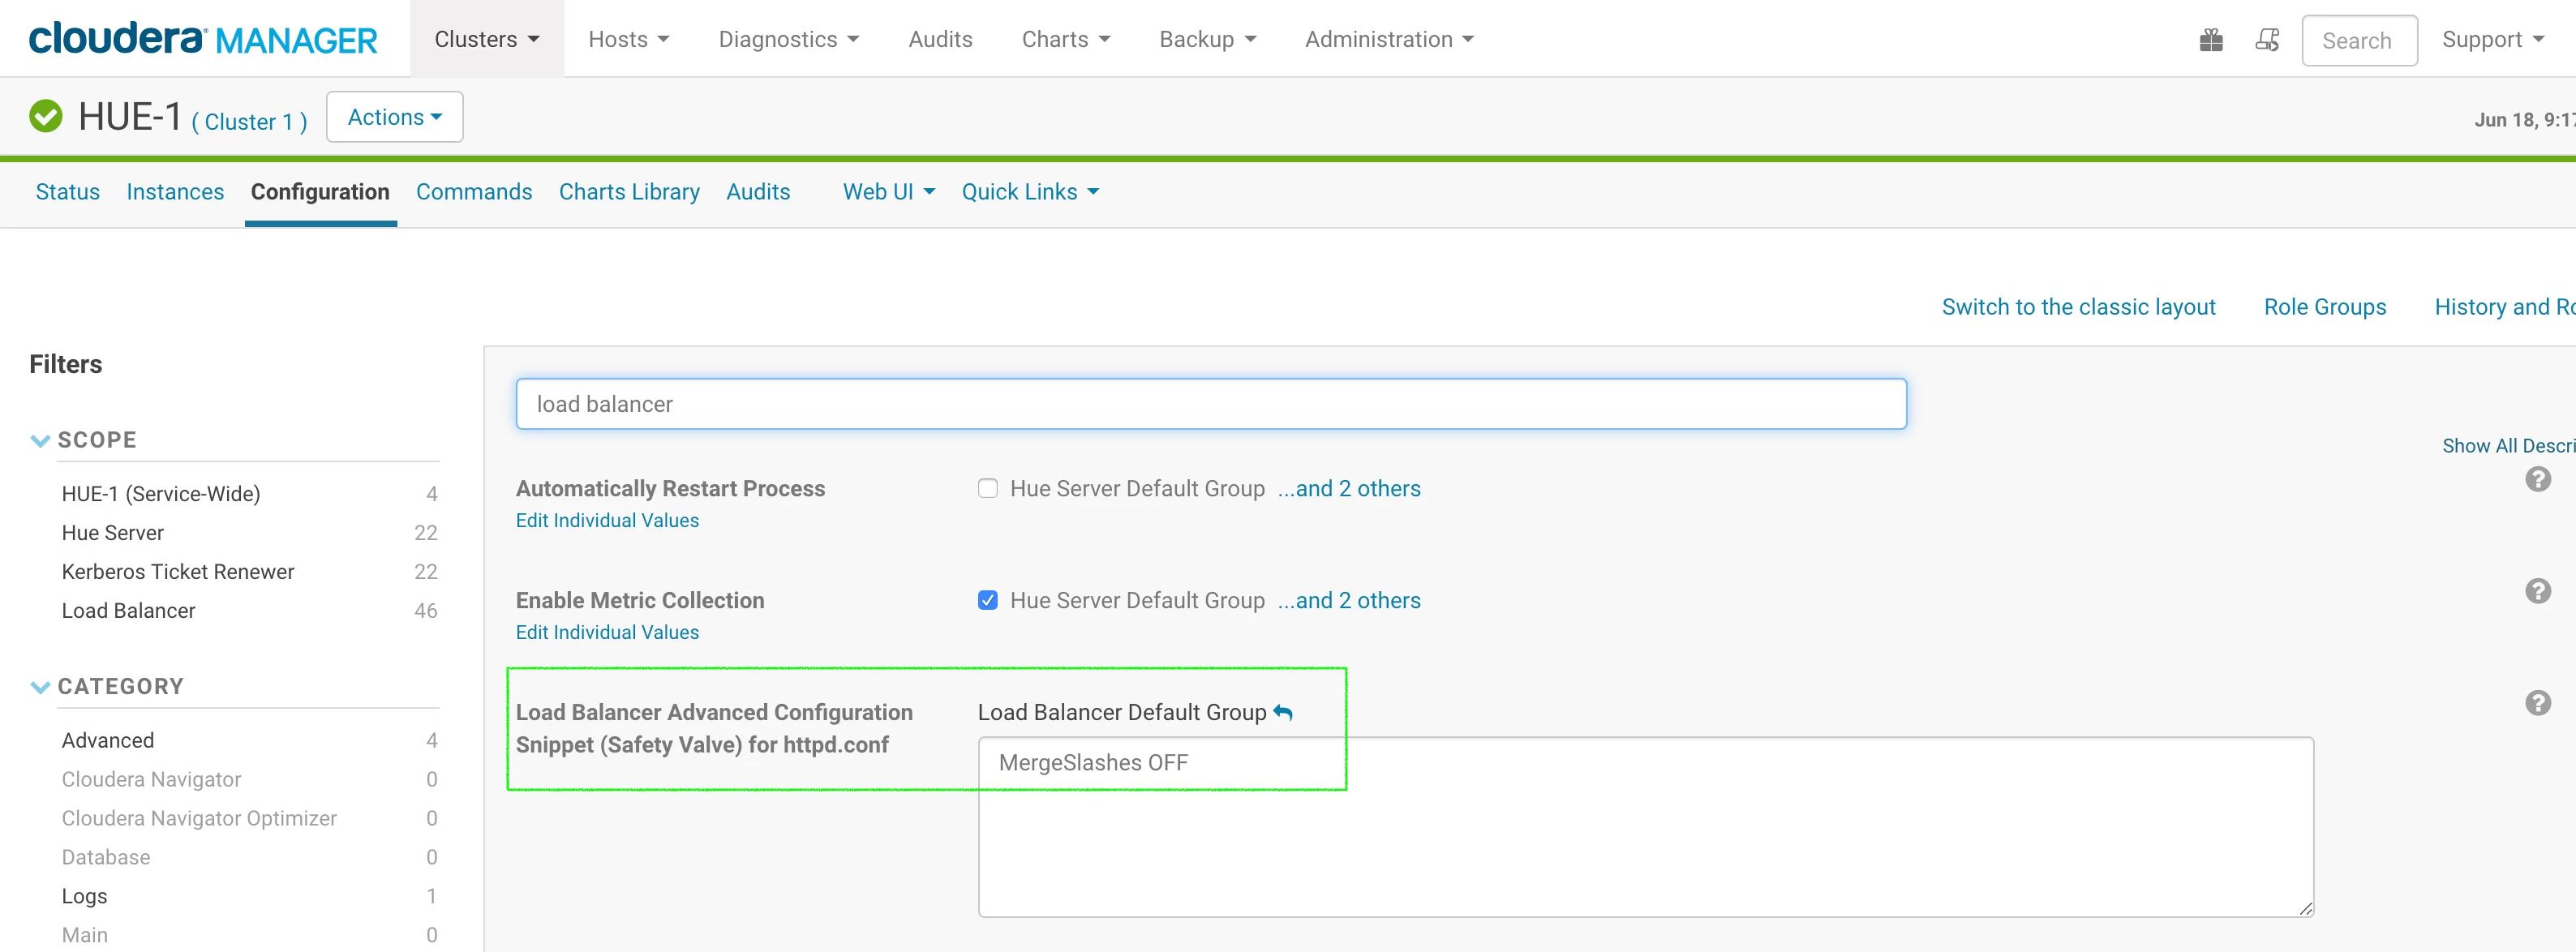This screenshot has width=2576, height=952.
Task: Revert Load Balancer Default Group value arrow
Action: 1283,712
